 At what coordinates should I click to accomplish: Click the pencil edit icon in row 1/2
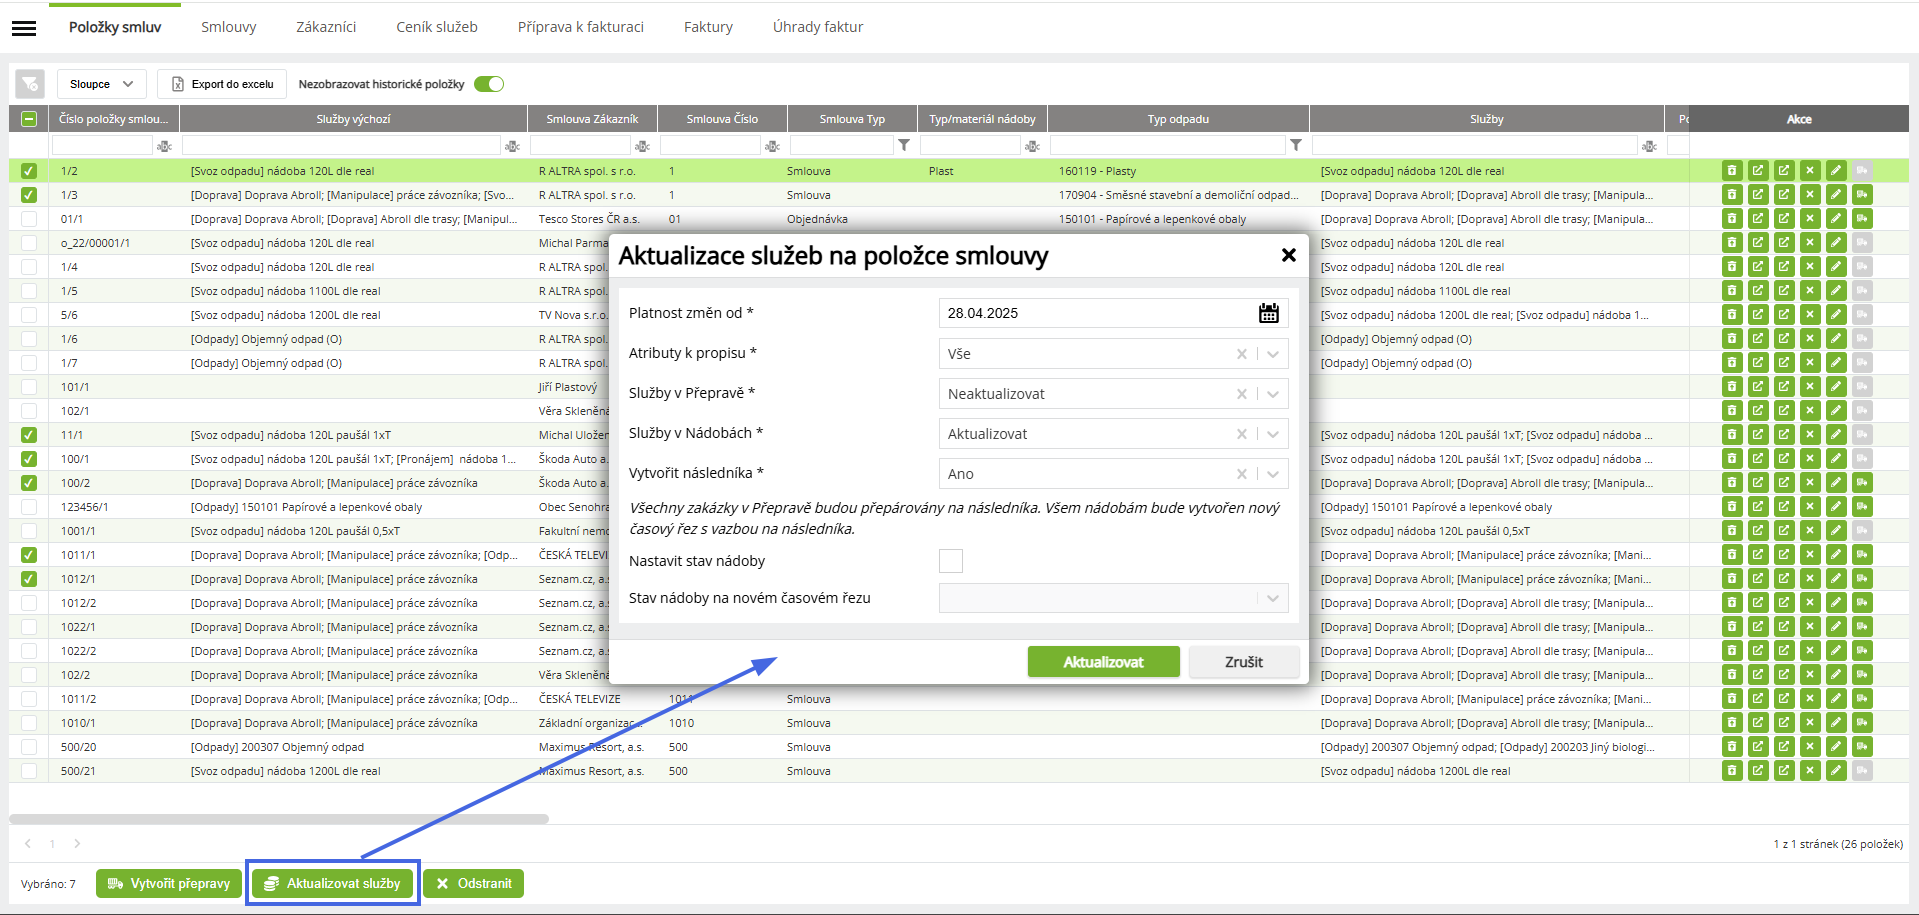point(1836,171)
